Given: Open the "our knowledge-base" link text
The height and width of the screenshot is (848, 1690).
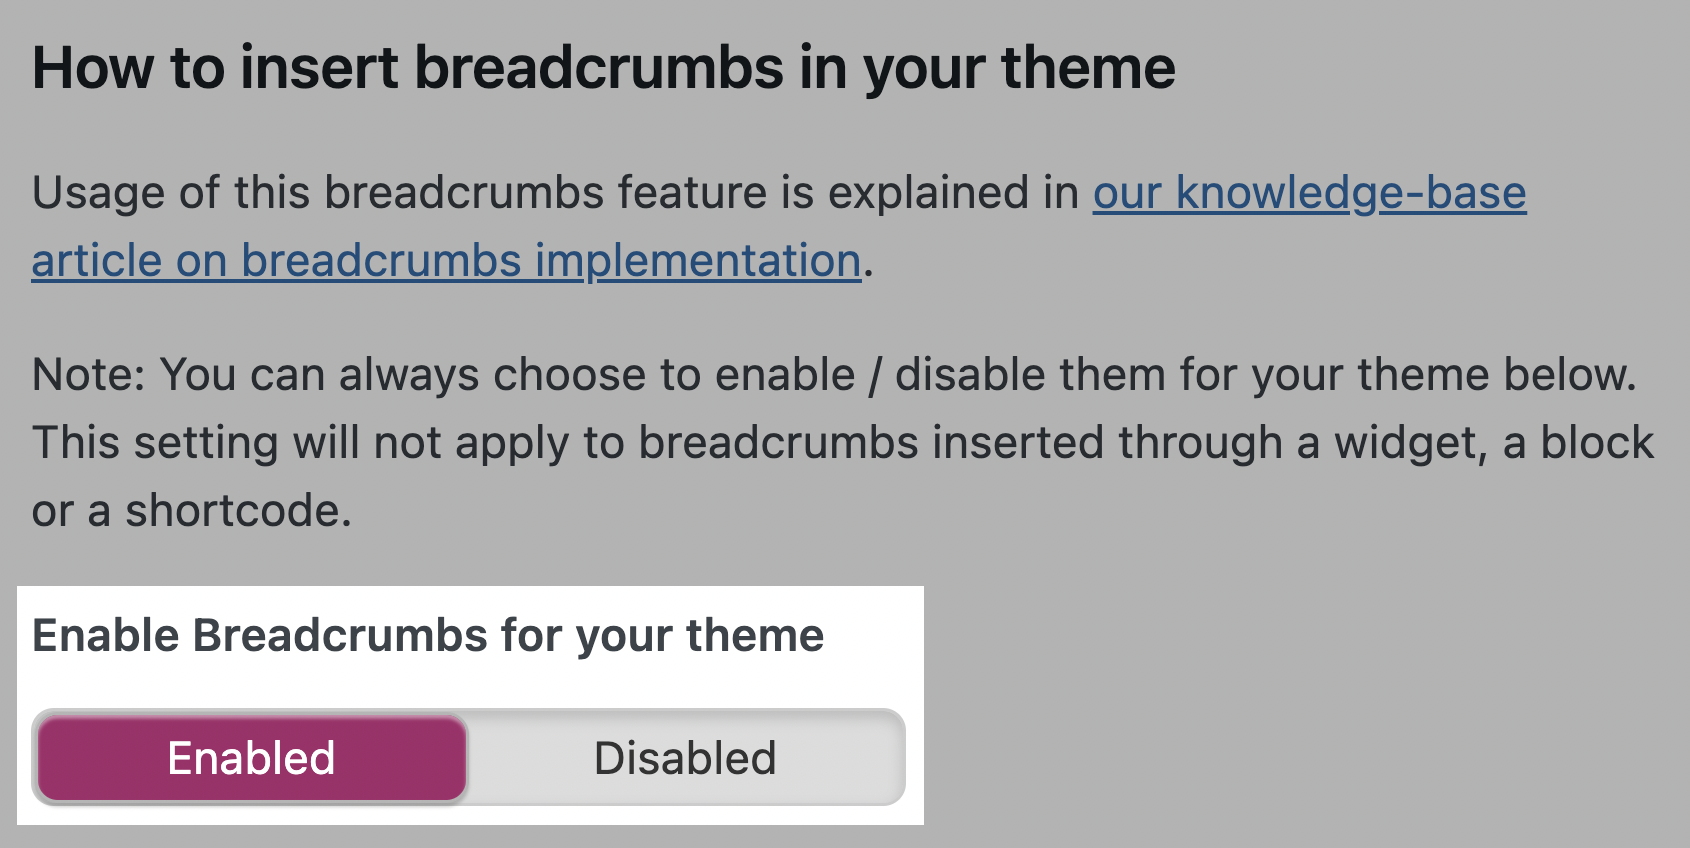Looking at the screenshot, I should (1308, 193).
